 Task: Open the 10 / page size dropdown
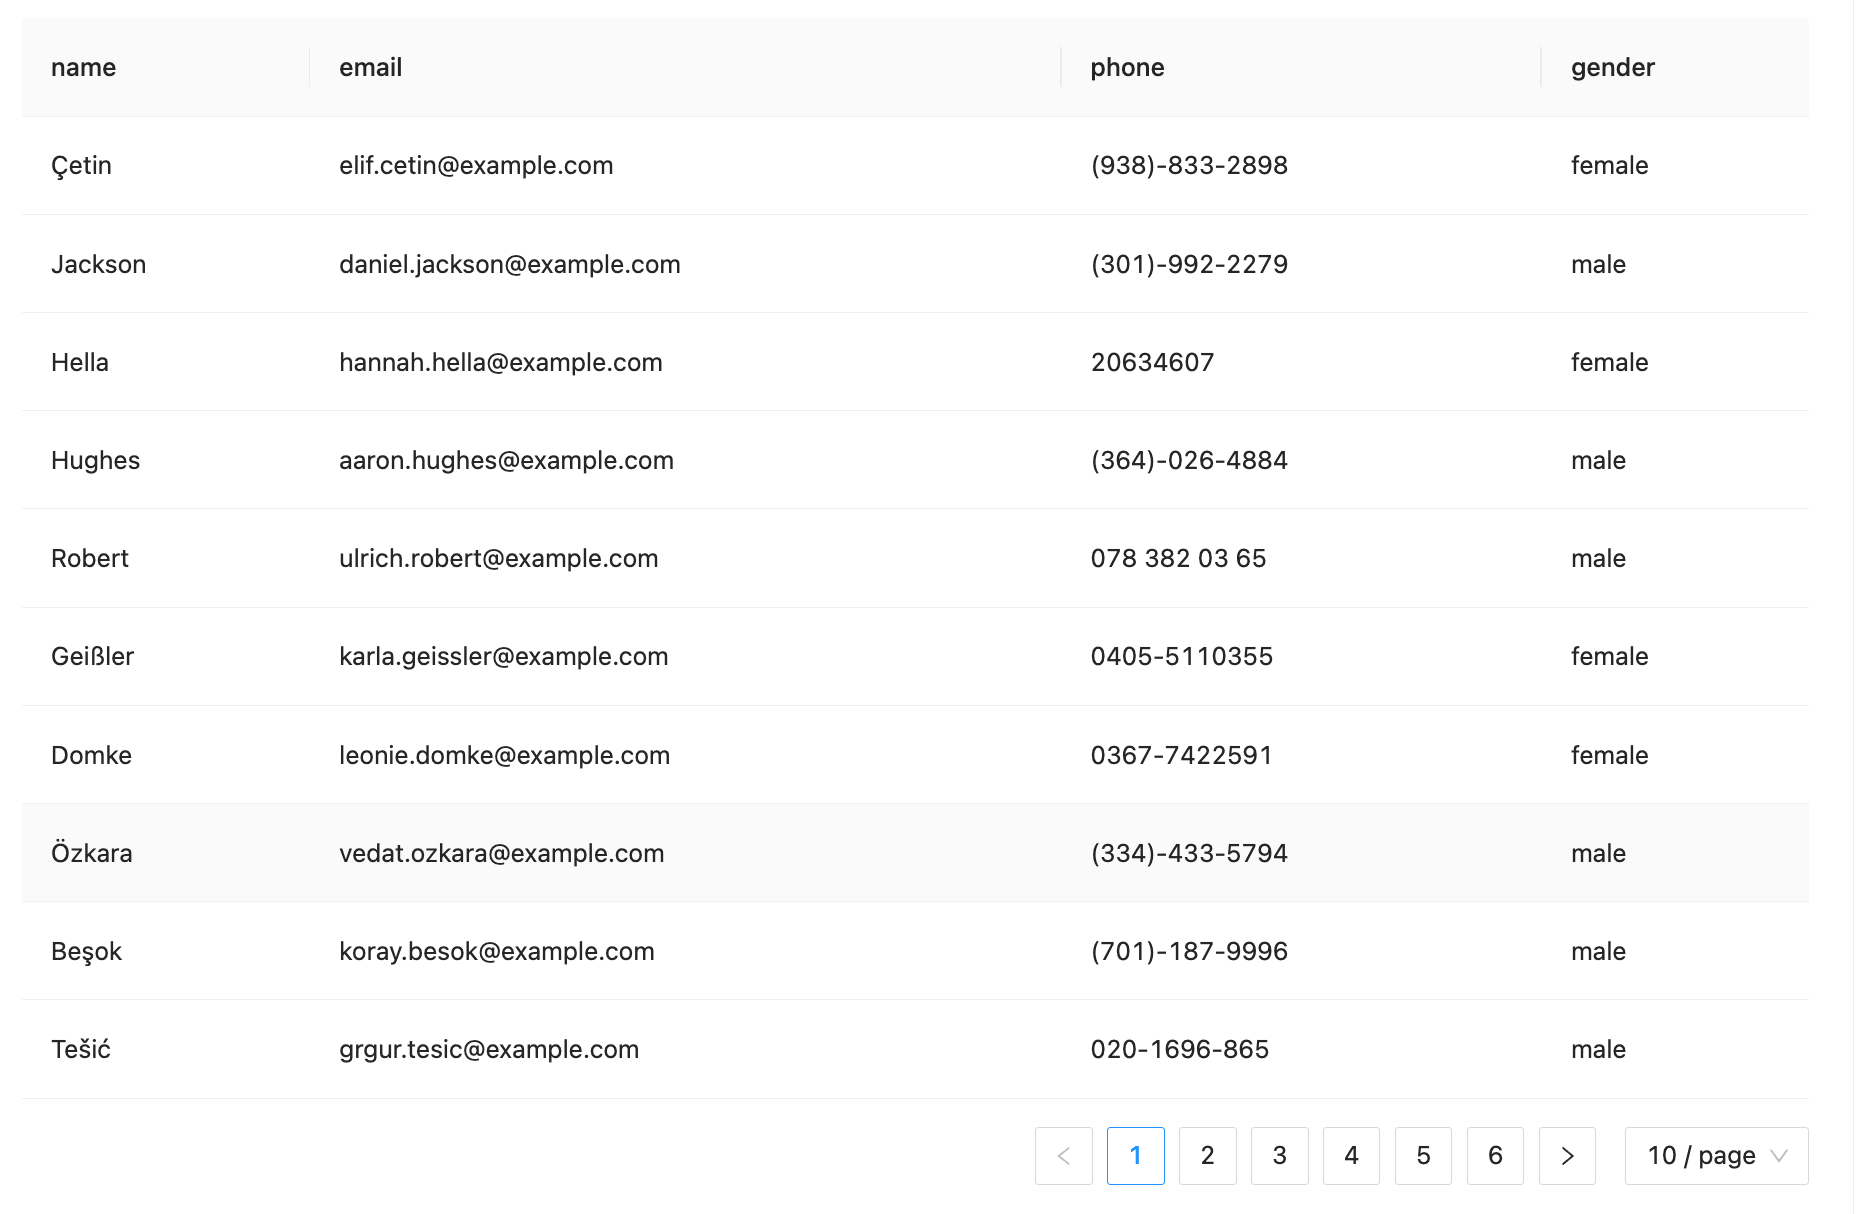point(1716,1156)
